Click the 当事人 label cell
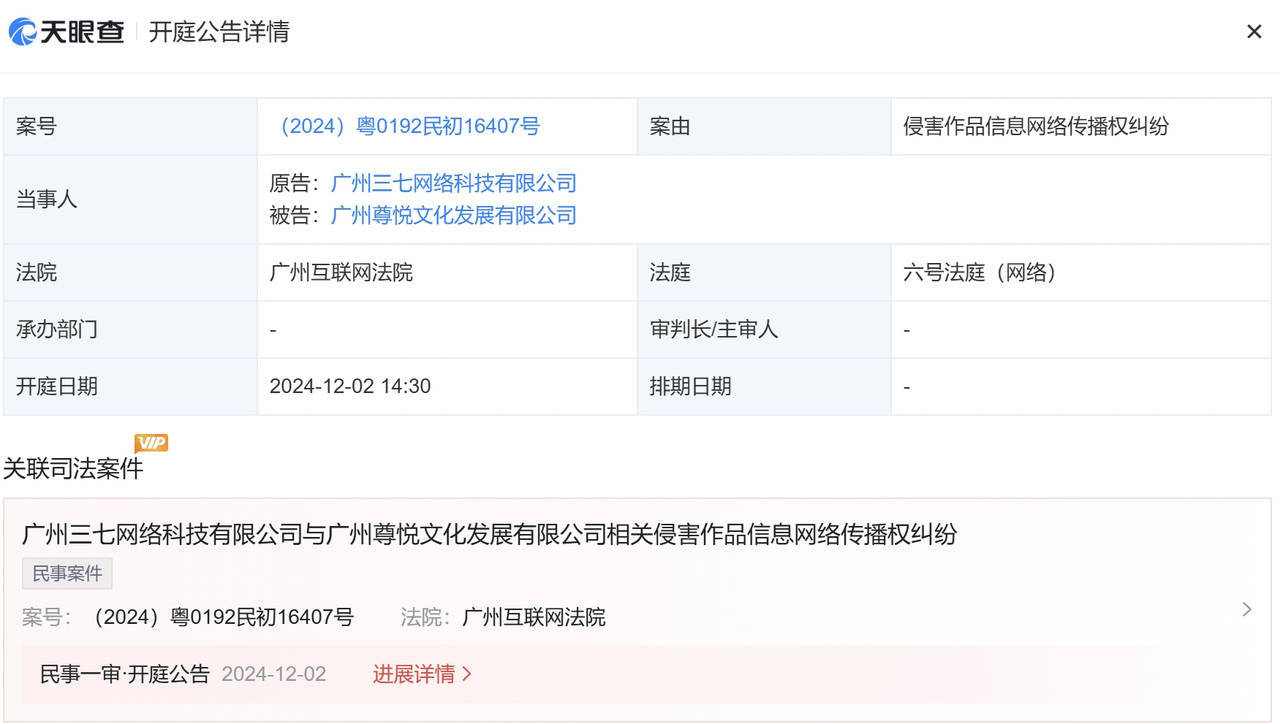This screenshot has height=724, width=1280. (x=130, y=199)
